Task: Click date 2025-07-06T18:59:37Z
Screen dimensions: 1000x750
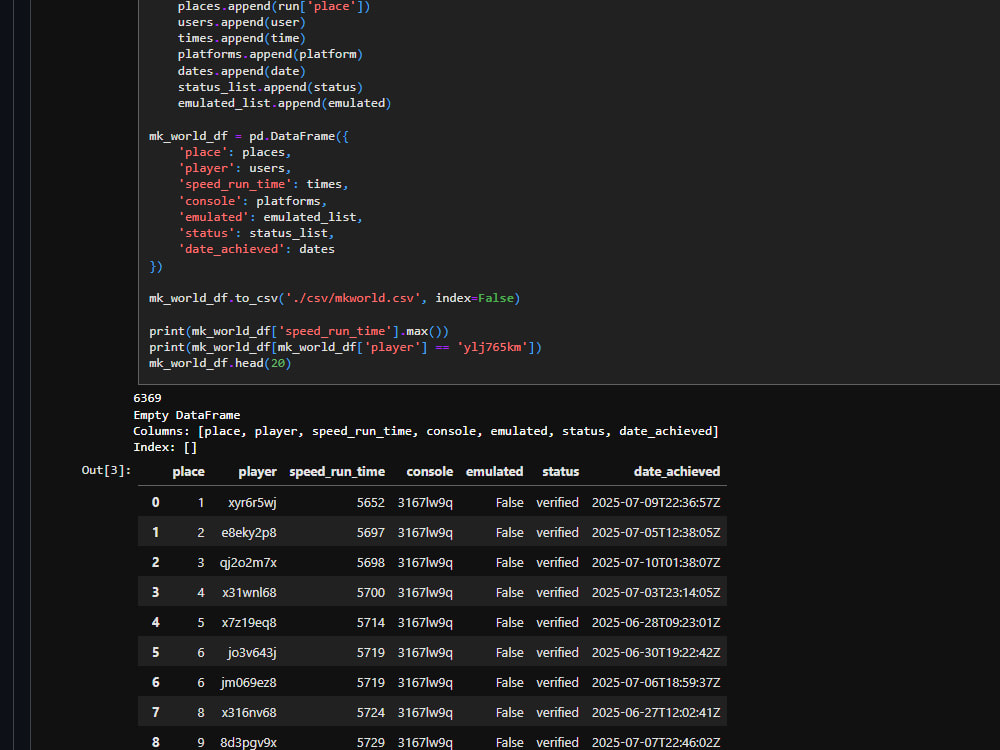Action: 656,682
